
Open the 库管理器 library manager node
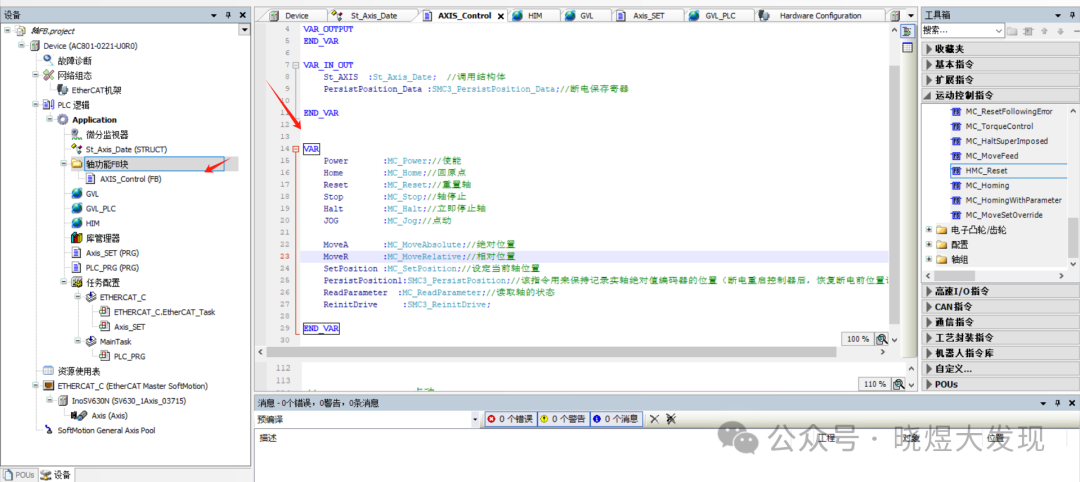102,238
